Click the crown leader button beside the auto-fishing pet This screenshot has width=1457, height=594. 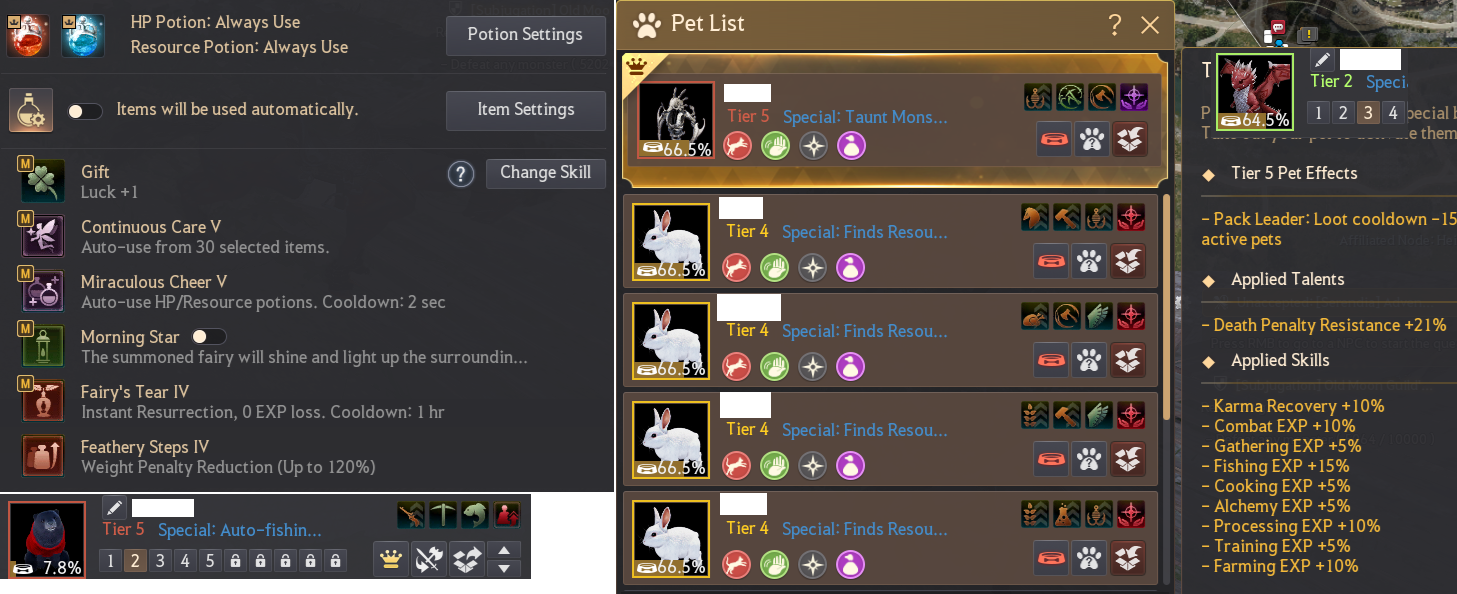[391, 559]
